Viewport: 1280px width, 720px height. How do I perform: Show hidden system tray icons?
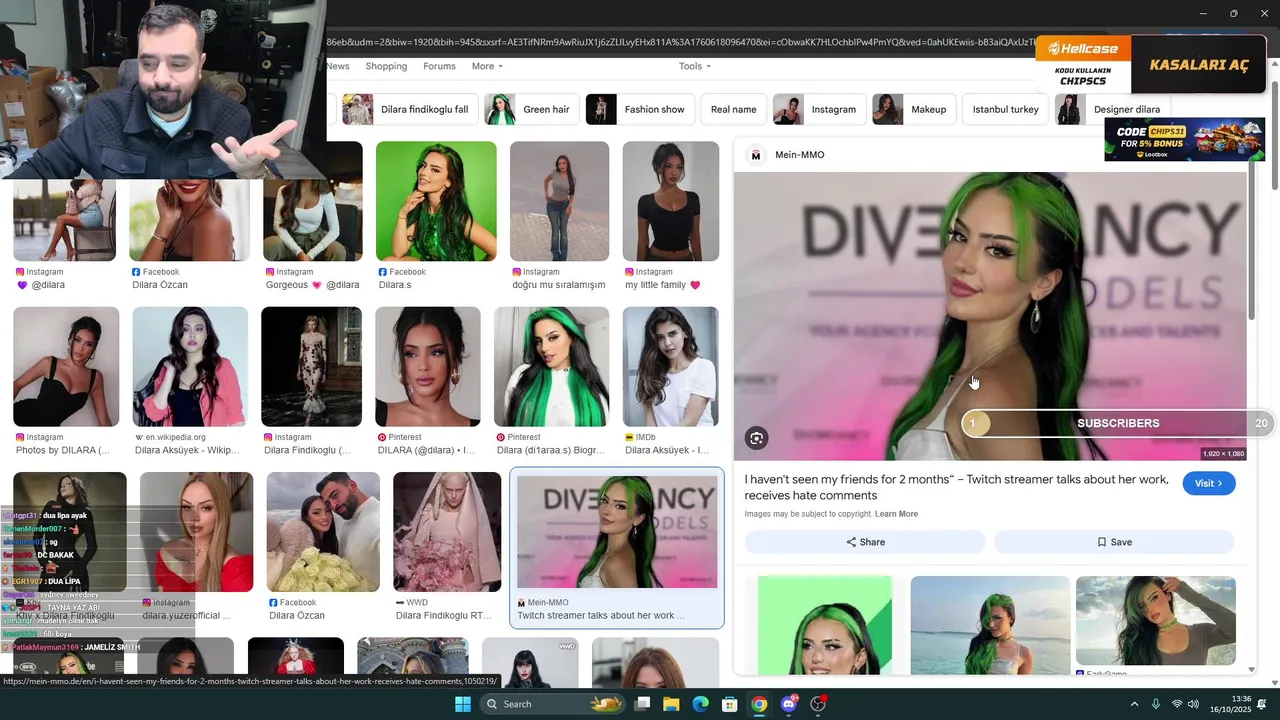coord(1134,704)
